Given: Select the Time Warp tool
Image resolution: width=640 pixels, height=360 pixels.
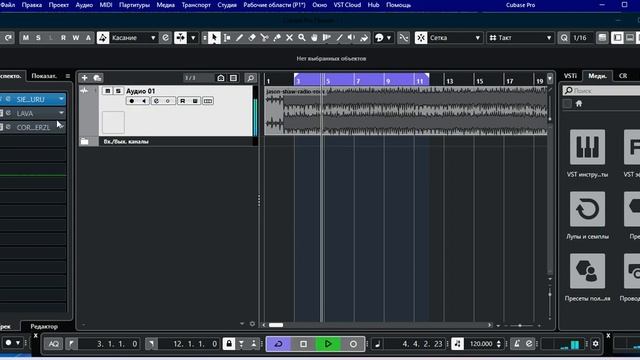Looking at the screenshot, I should point(327,38).
